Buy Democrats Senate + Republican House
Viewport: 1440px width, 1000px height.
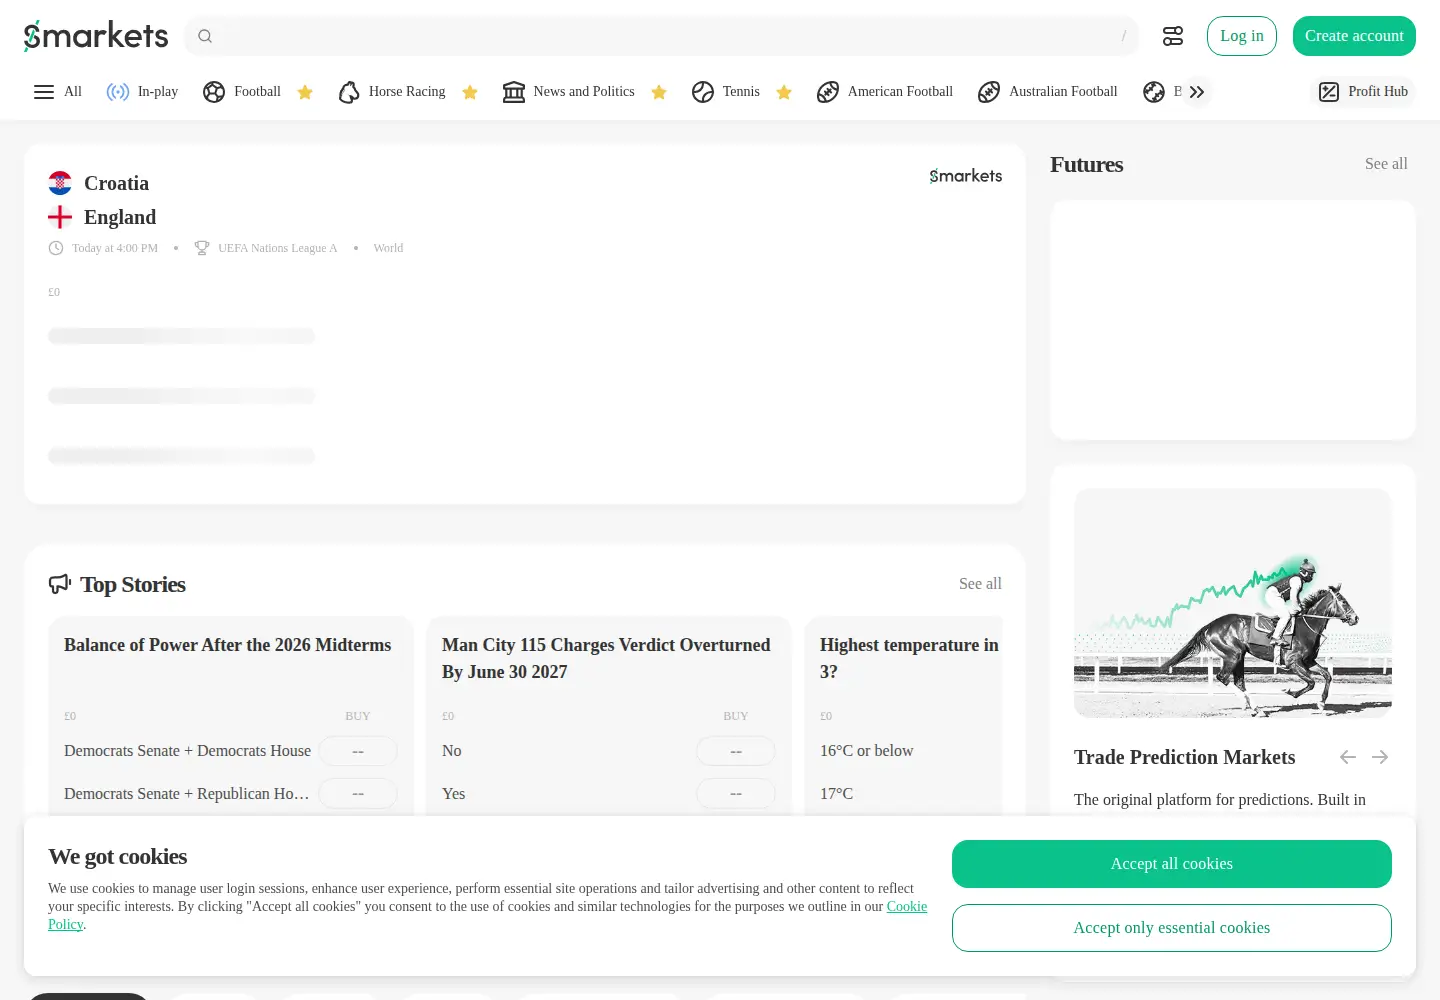pos(358,794)
